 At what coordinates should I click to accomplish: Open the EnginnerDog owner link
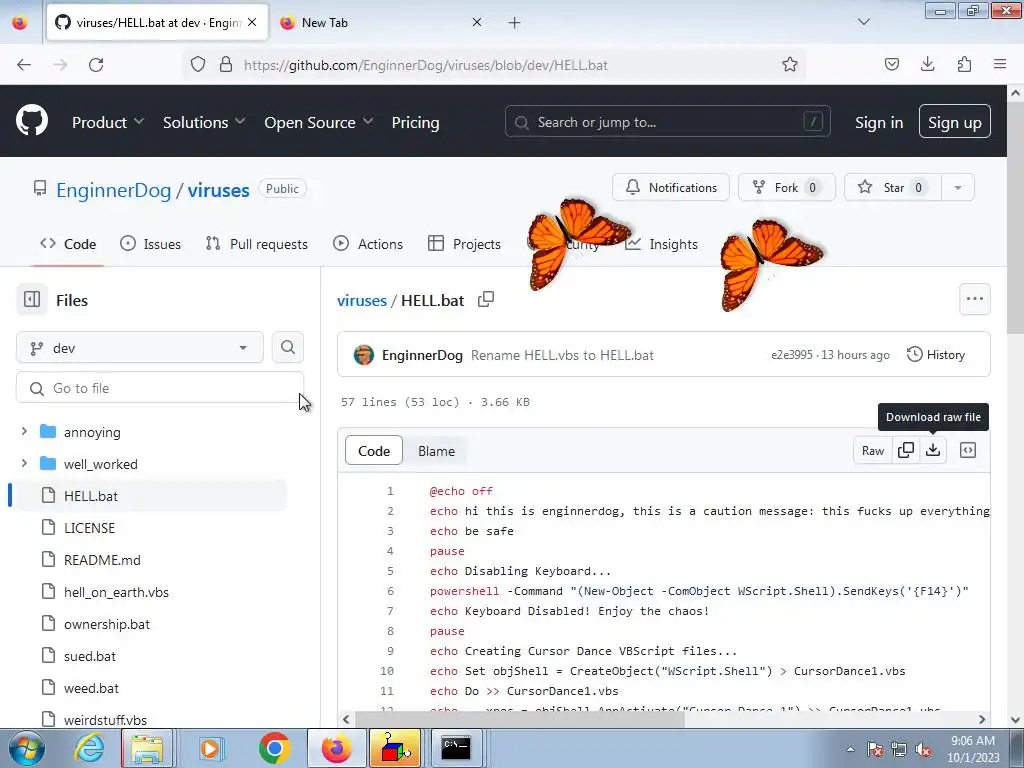point(114,190)
